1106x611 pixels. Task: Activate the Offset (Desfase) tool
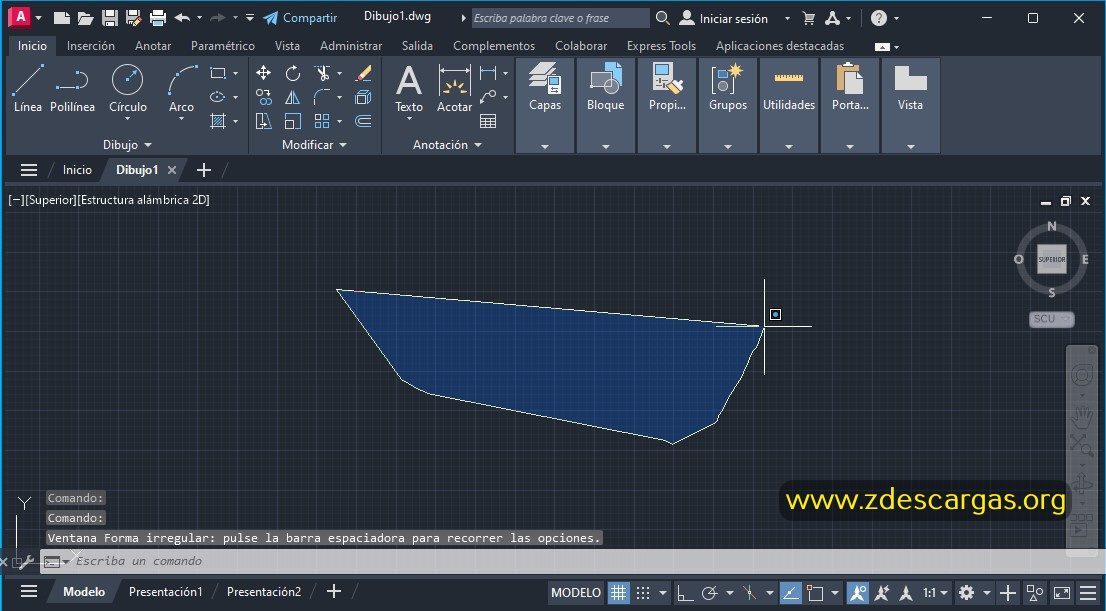click(363, 121)
